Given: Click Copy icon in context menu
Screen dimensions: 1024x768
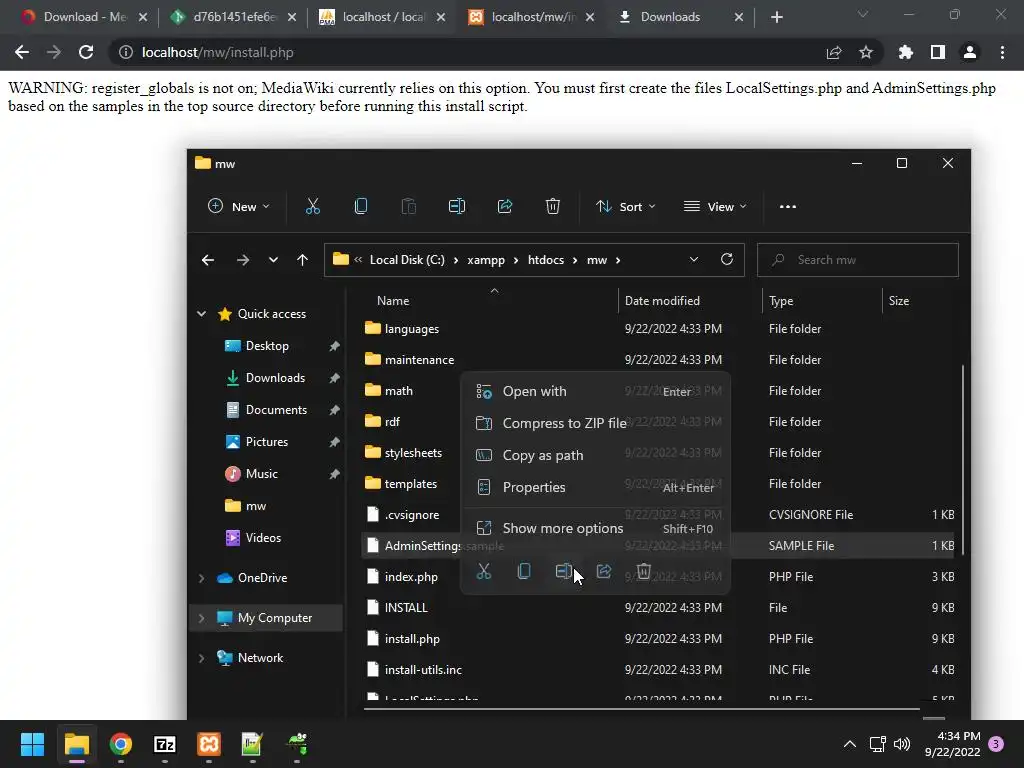Looking at the screenshot, I should pos(524,571).
